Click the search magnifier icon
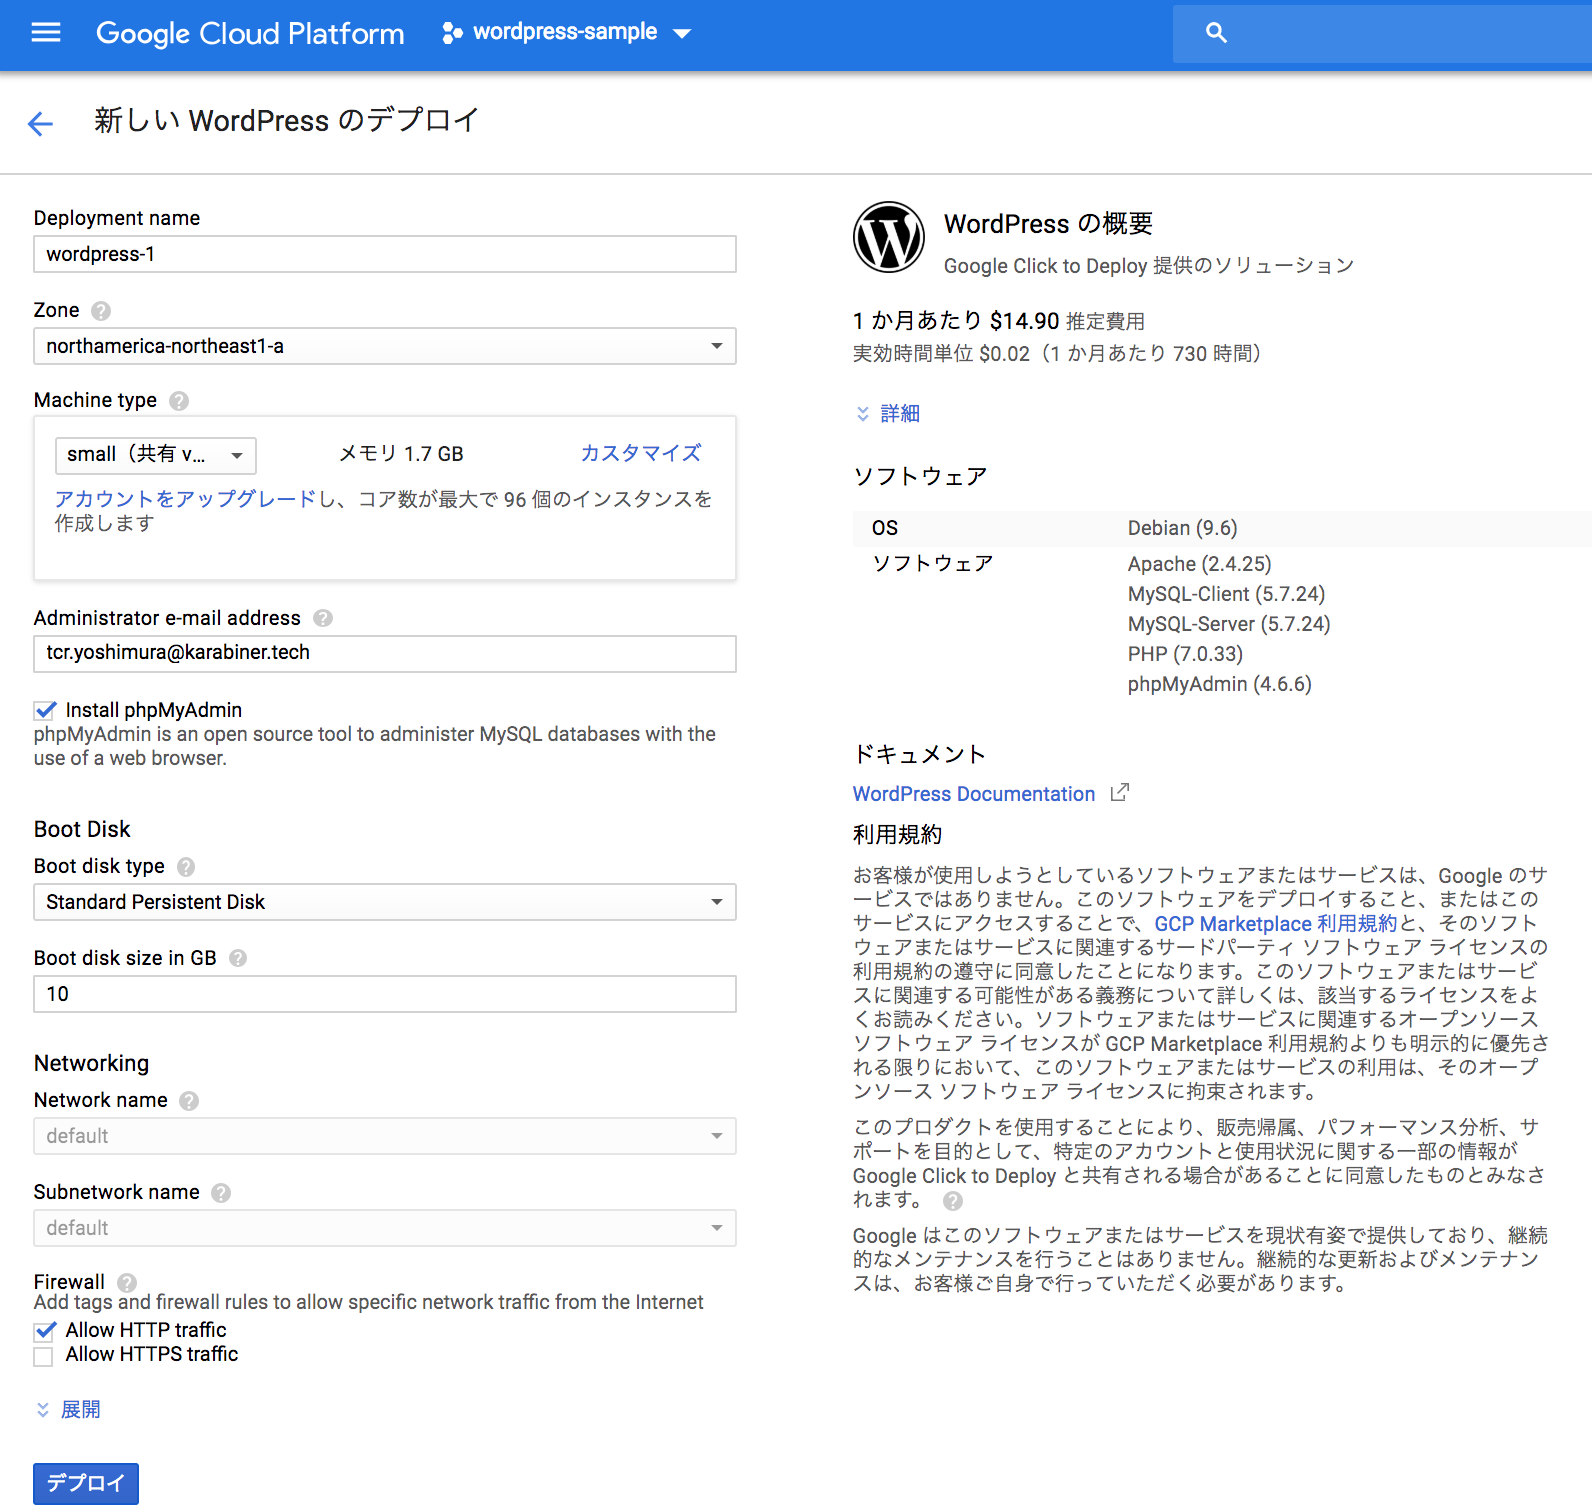1592x1512 pixels. 1216,33
